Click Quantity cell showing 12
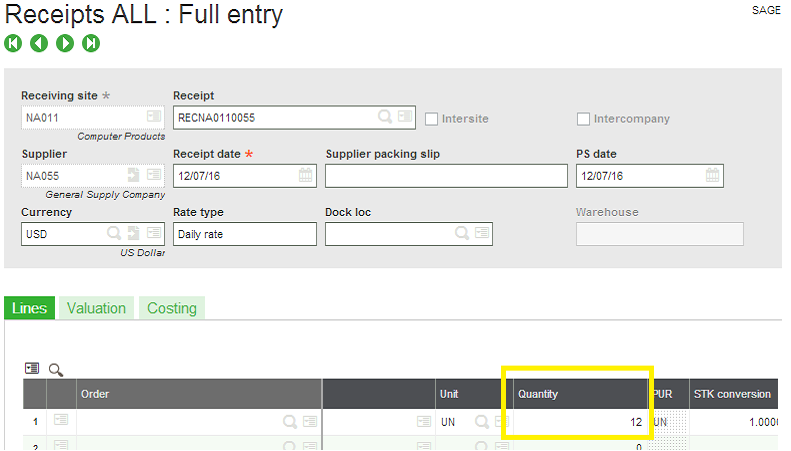This screenshot has height=451, width=791. point(580,422)
